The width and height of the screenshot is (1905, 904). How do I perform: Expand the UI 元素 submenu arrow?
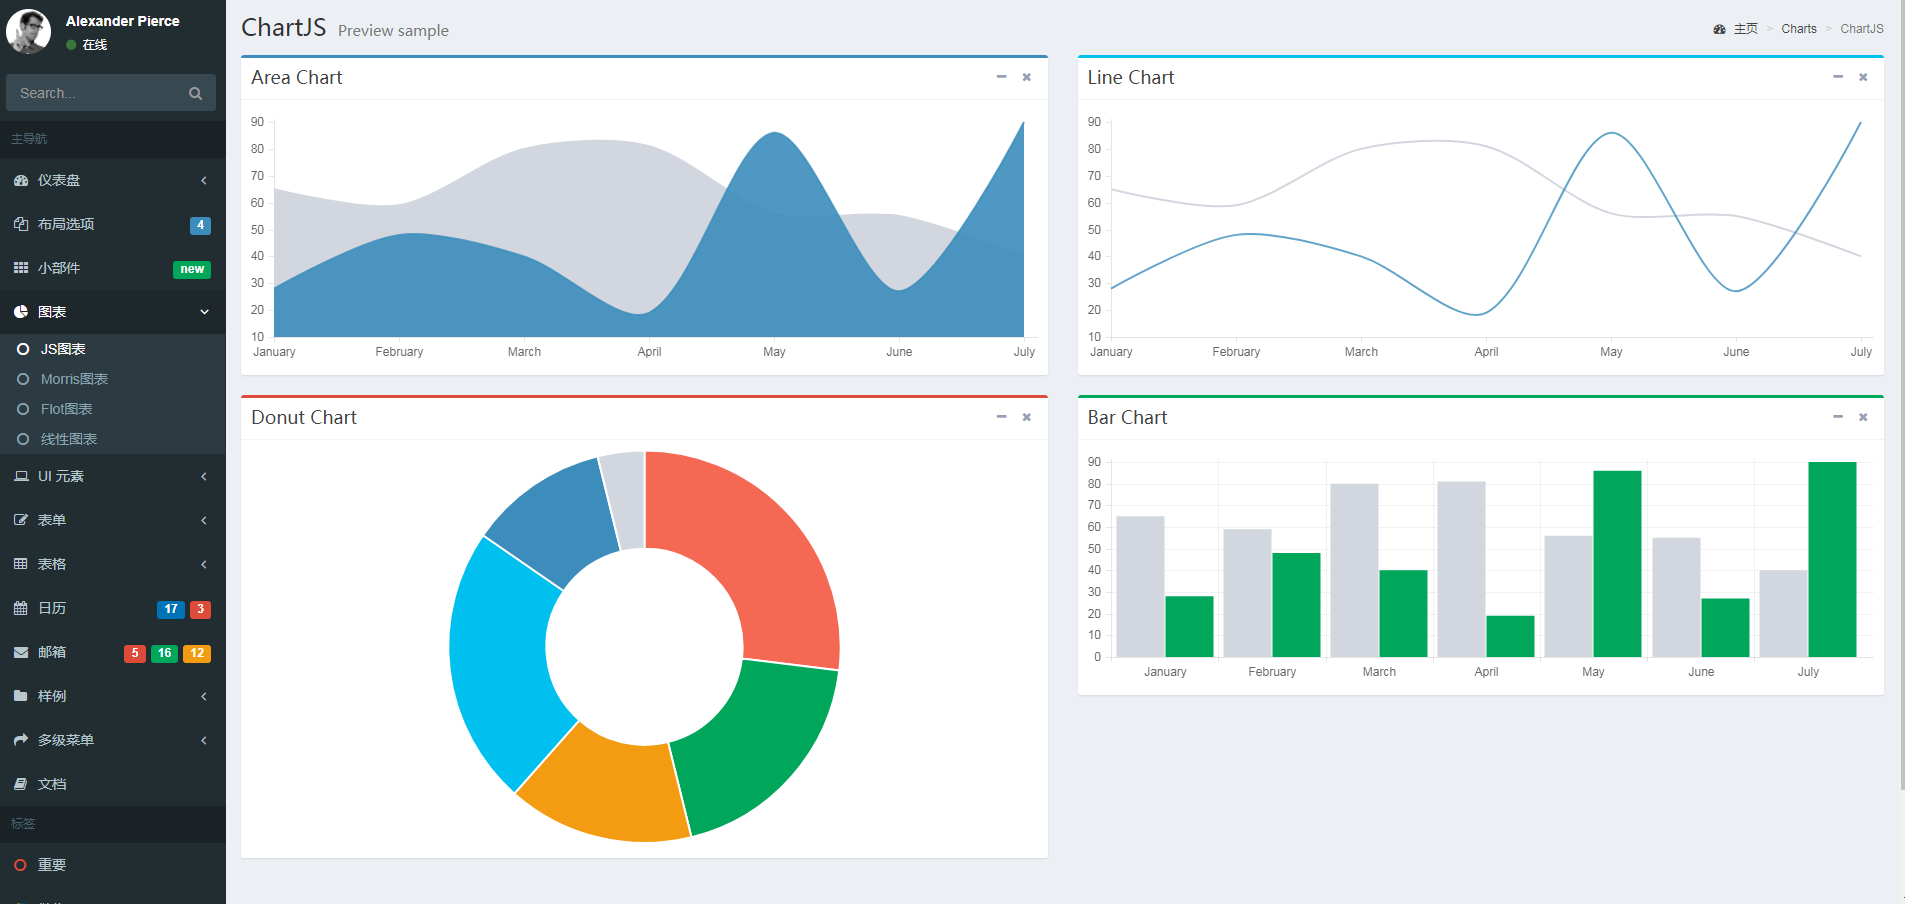(204, 476)
